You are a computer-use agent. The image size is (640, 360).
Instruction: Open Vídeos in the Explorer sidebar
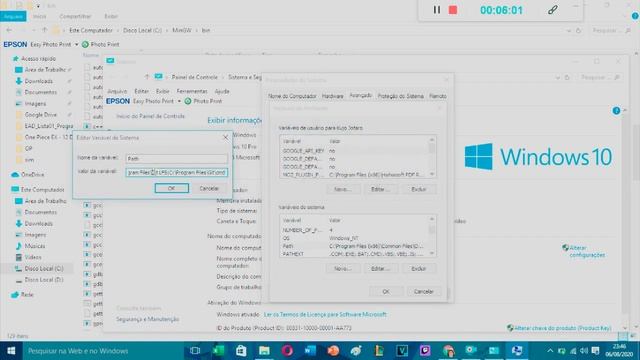tap(28, 257)
